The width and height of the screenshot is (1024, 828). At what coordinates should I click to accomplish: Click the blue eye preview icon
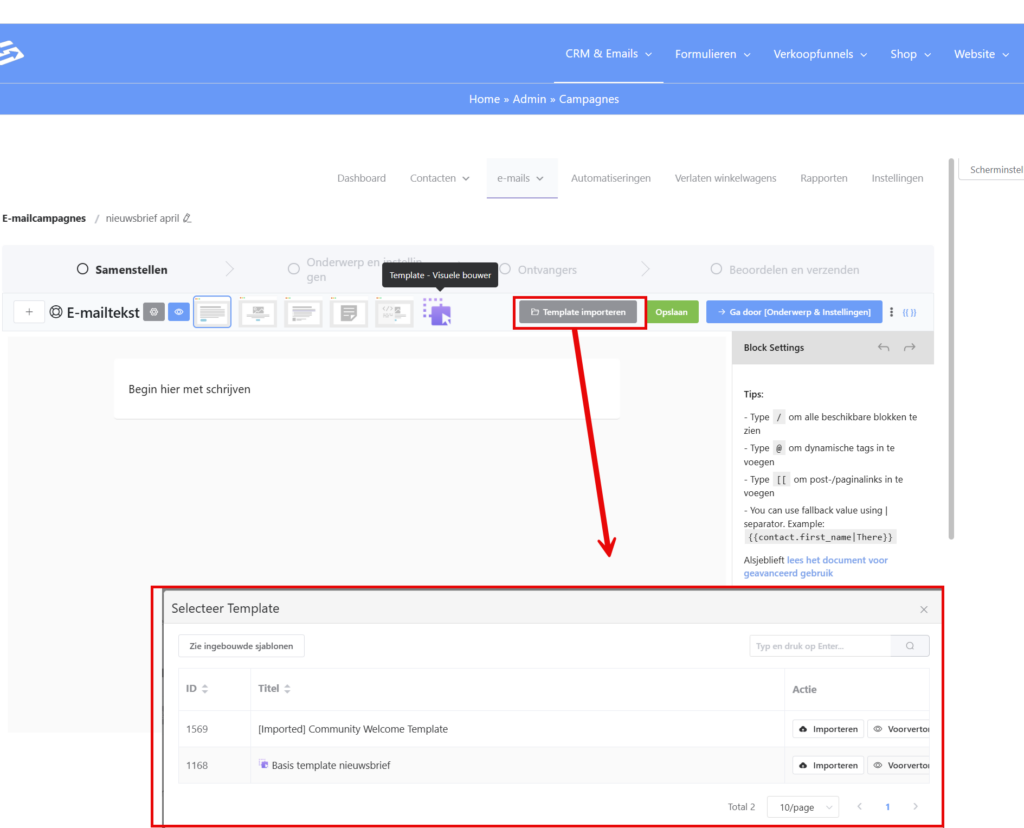point(179,312)
